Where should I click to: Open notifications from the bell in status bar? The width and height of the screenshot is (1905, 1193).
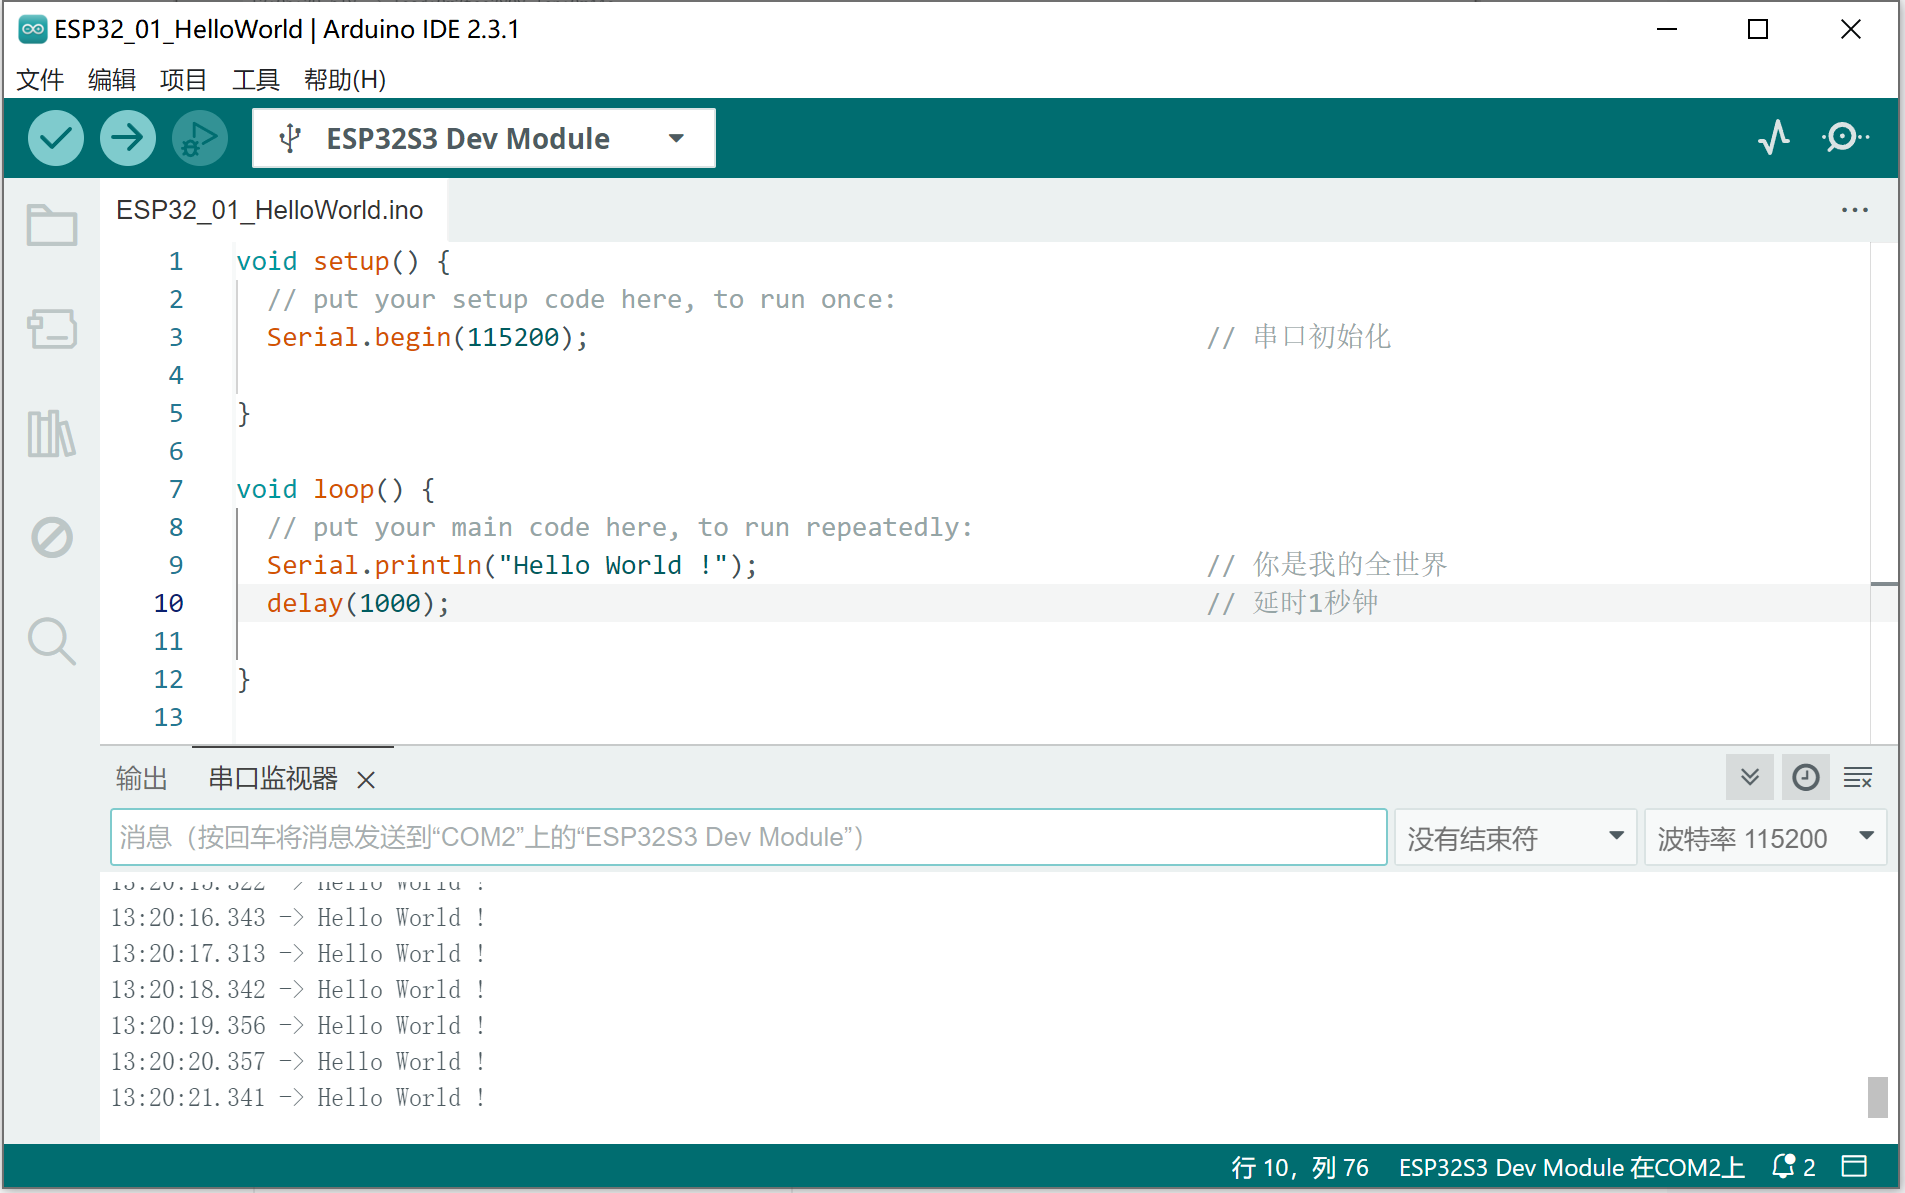(1783, 1166)
